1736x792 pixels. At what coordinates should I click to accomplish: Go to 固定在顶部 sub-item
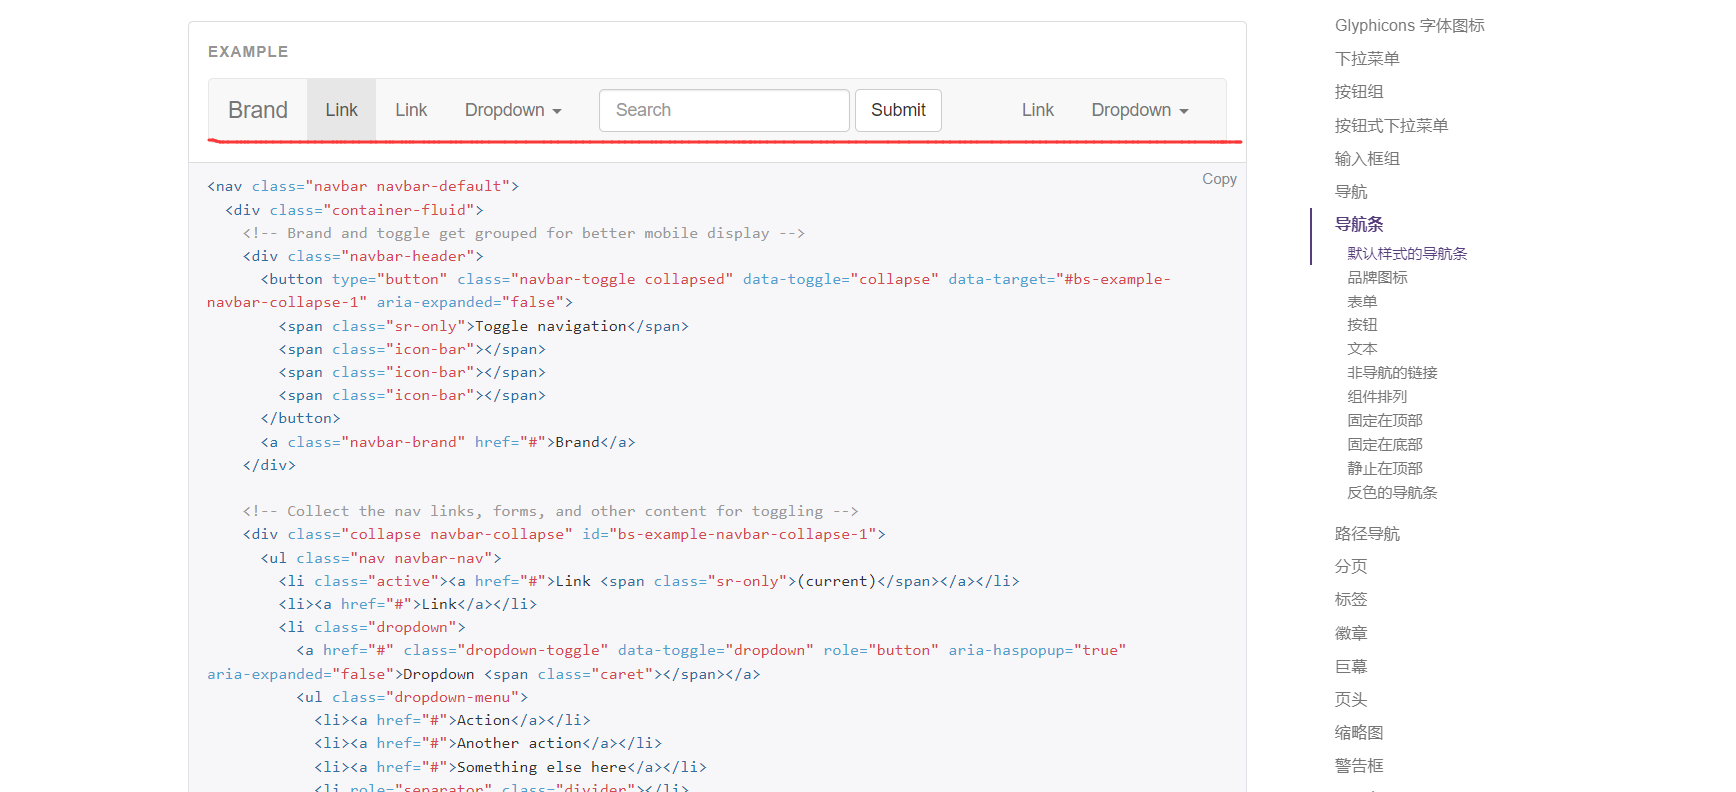point(1384,421)
